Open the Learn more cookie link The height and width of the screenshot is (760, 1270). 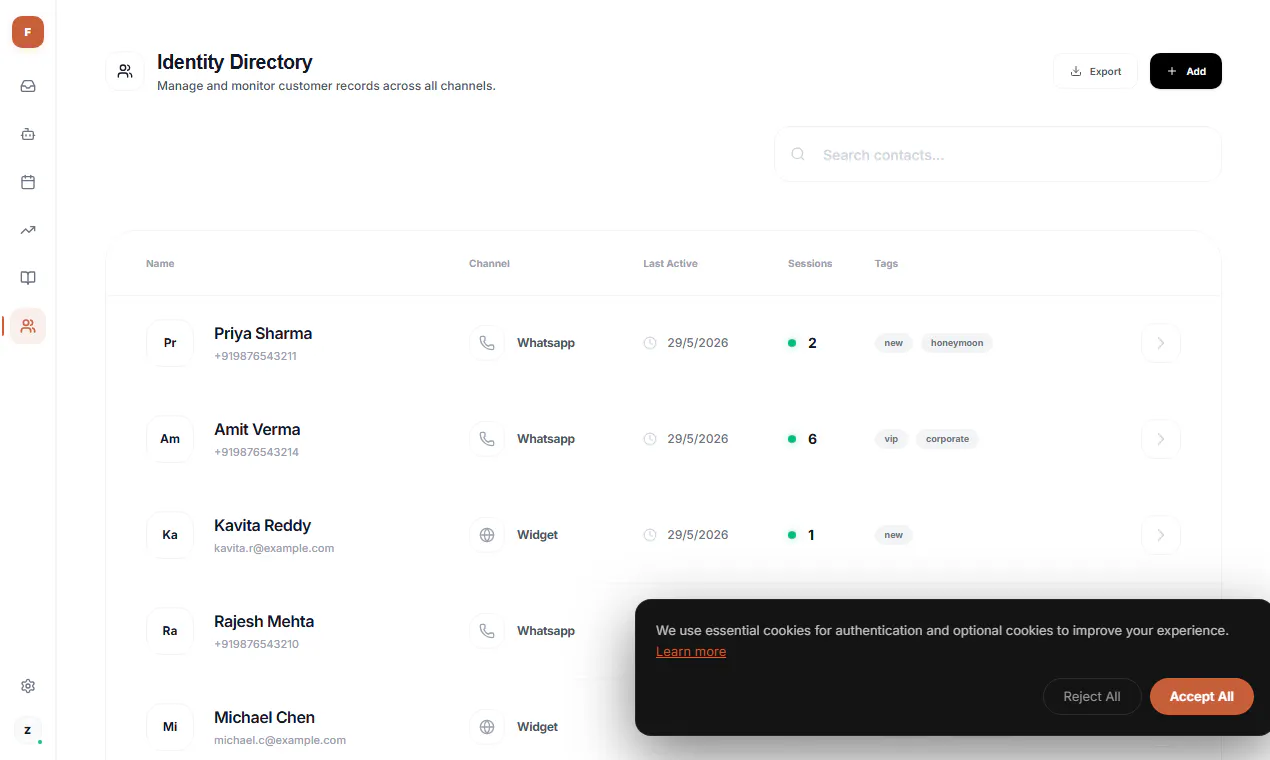click(691, 651)
